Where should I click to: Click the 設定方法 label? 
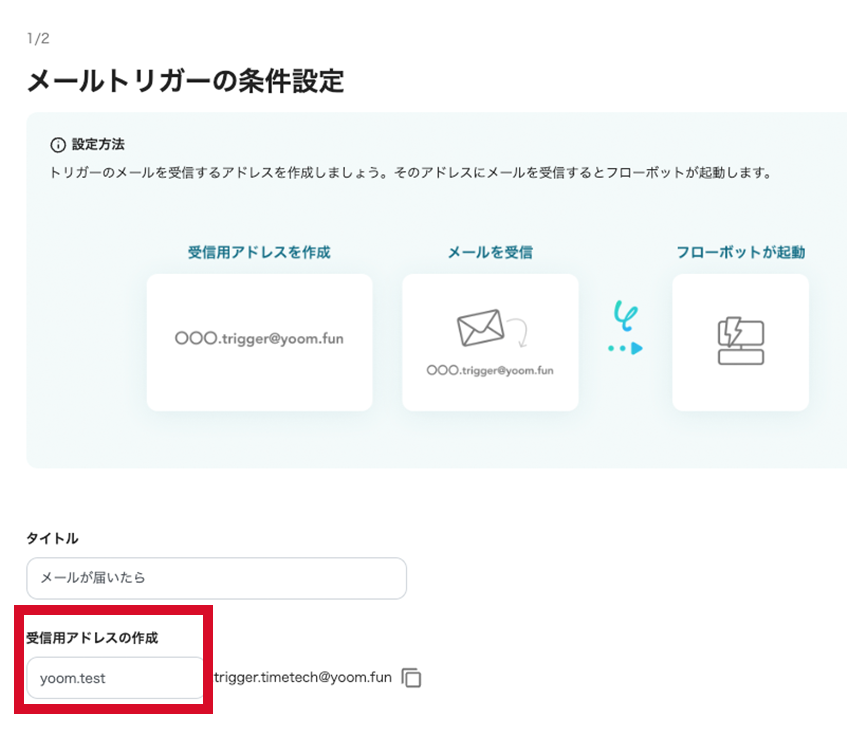coord(98,144)
